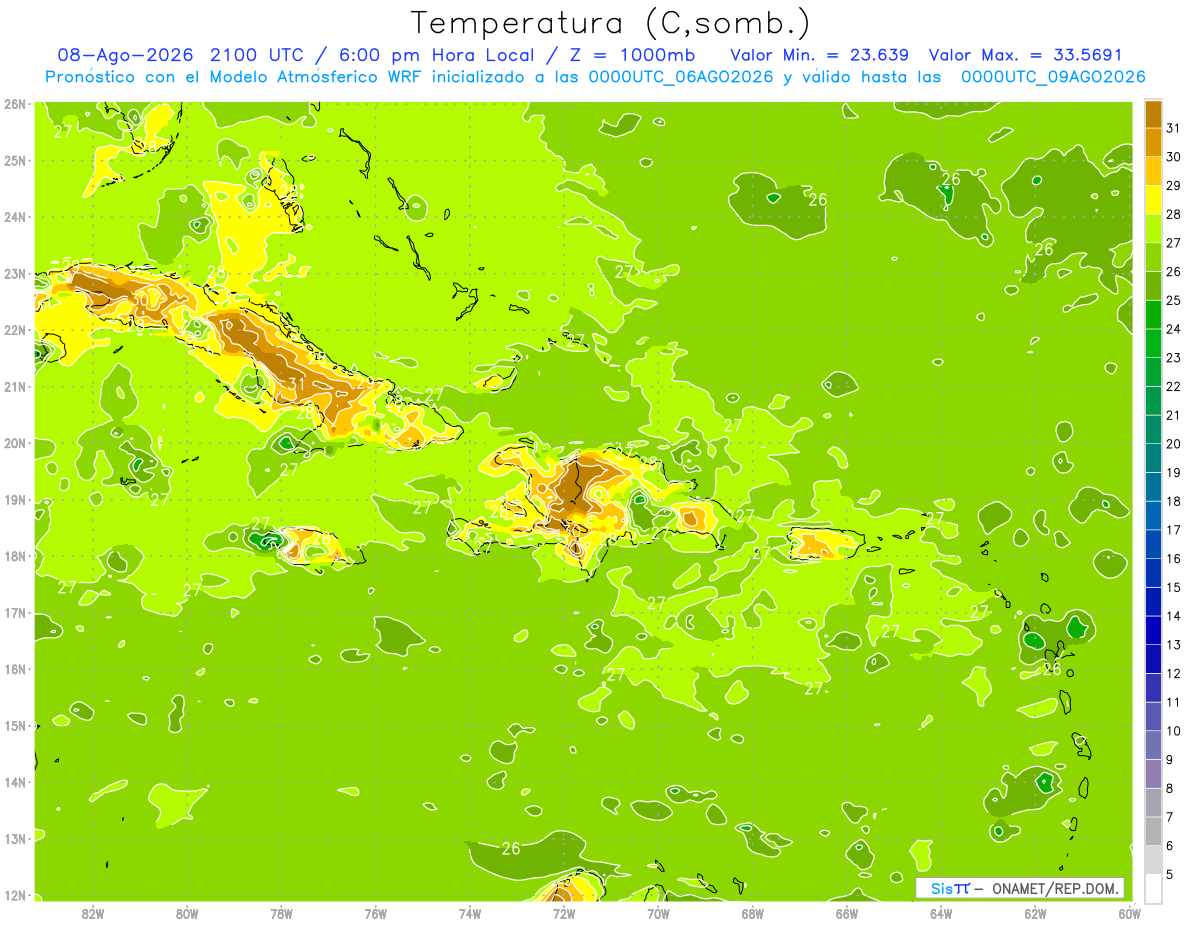Click the 26N latitude axis label

point(15,104)
